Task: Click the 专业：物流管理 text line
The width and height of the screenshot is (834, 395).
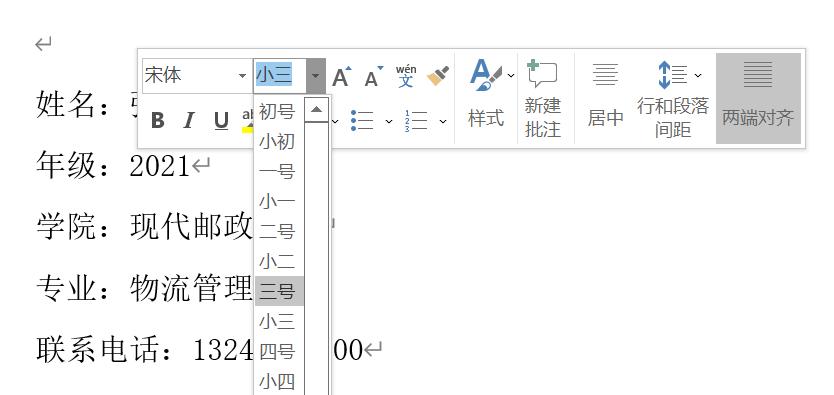Action: (x=144, y=289)
